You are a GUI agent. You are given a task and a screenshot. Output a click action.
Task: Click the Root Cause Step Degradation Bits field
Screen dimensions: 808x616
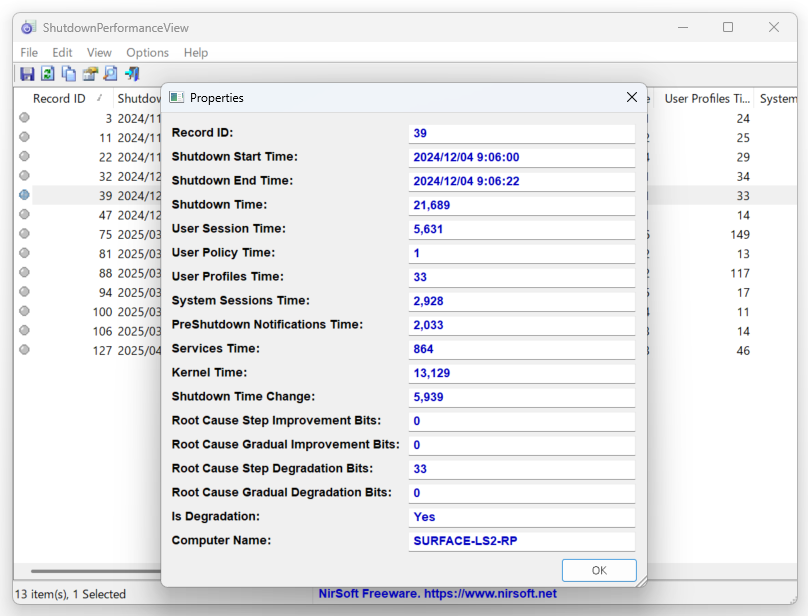521,469
